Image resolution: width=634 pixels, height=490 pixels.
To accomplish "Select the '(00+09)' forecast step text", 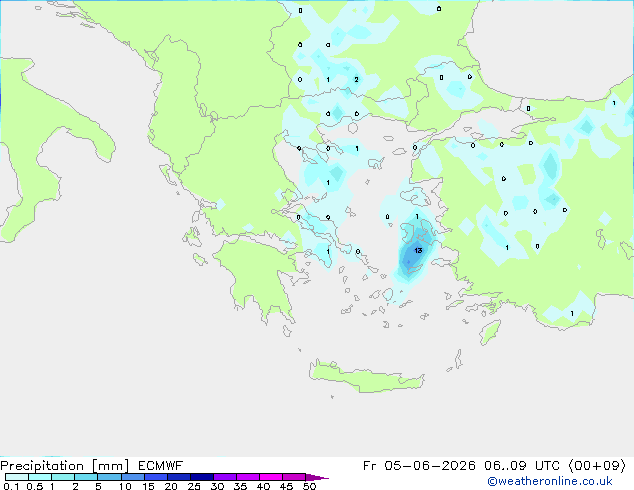I will coord(597,466).
